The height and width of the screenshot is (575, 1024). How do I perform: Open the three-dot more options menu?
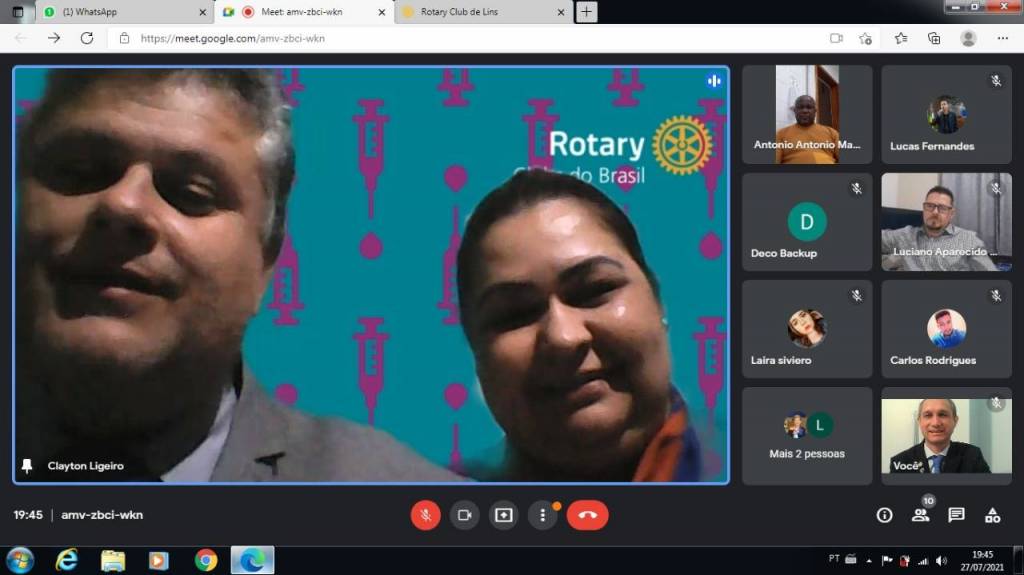pos(542,515)
